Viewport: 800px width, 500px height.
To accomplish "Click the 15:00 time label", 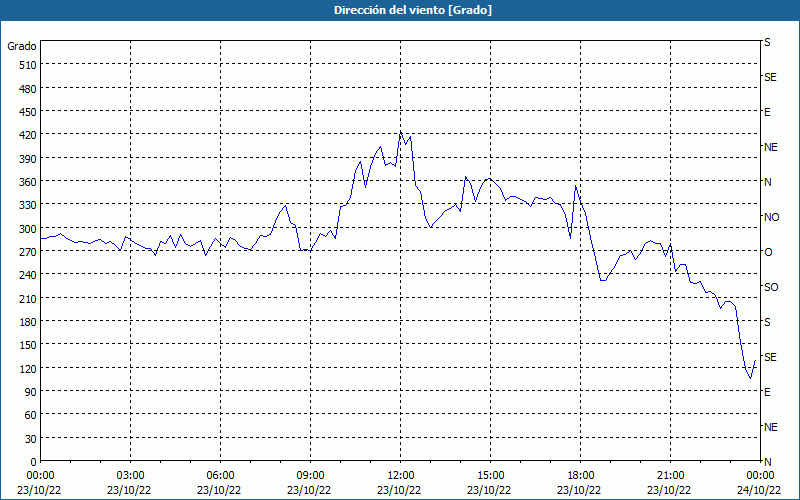I will pyautogui.click(x=491, y=476).
